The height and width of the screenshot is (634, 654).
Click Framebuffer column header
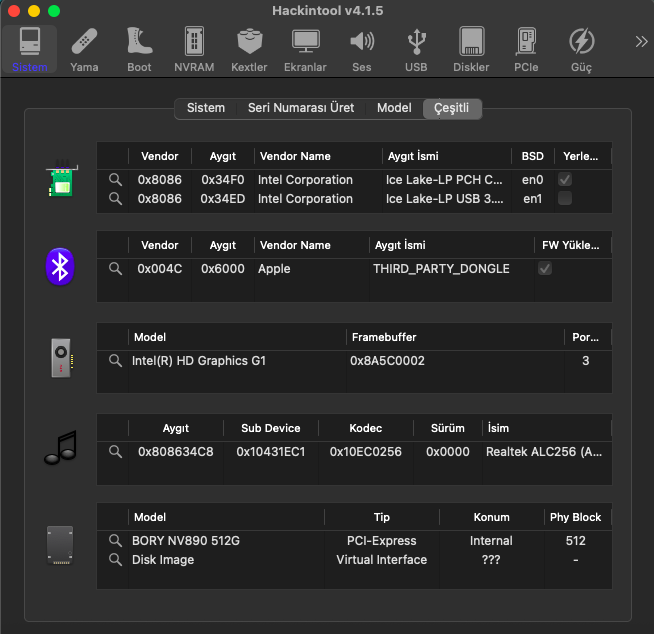click(455, 337)
